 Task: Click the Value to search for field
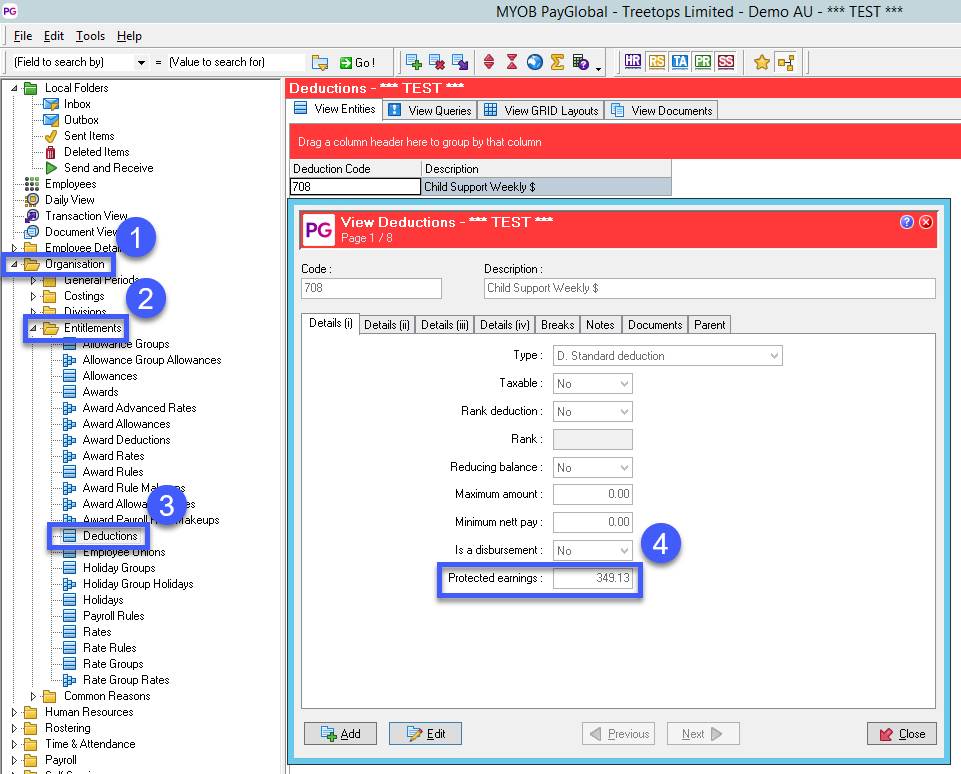click(235, 63)
